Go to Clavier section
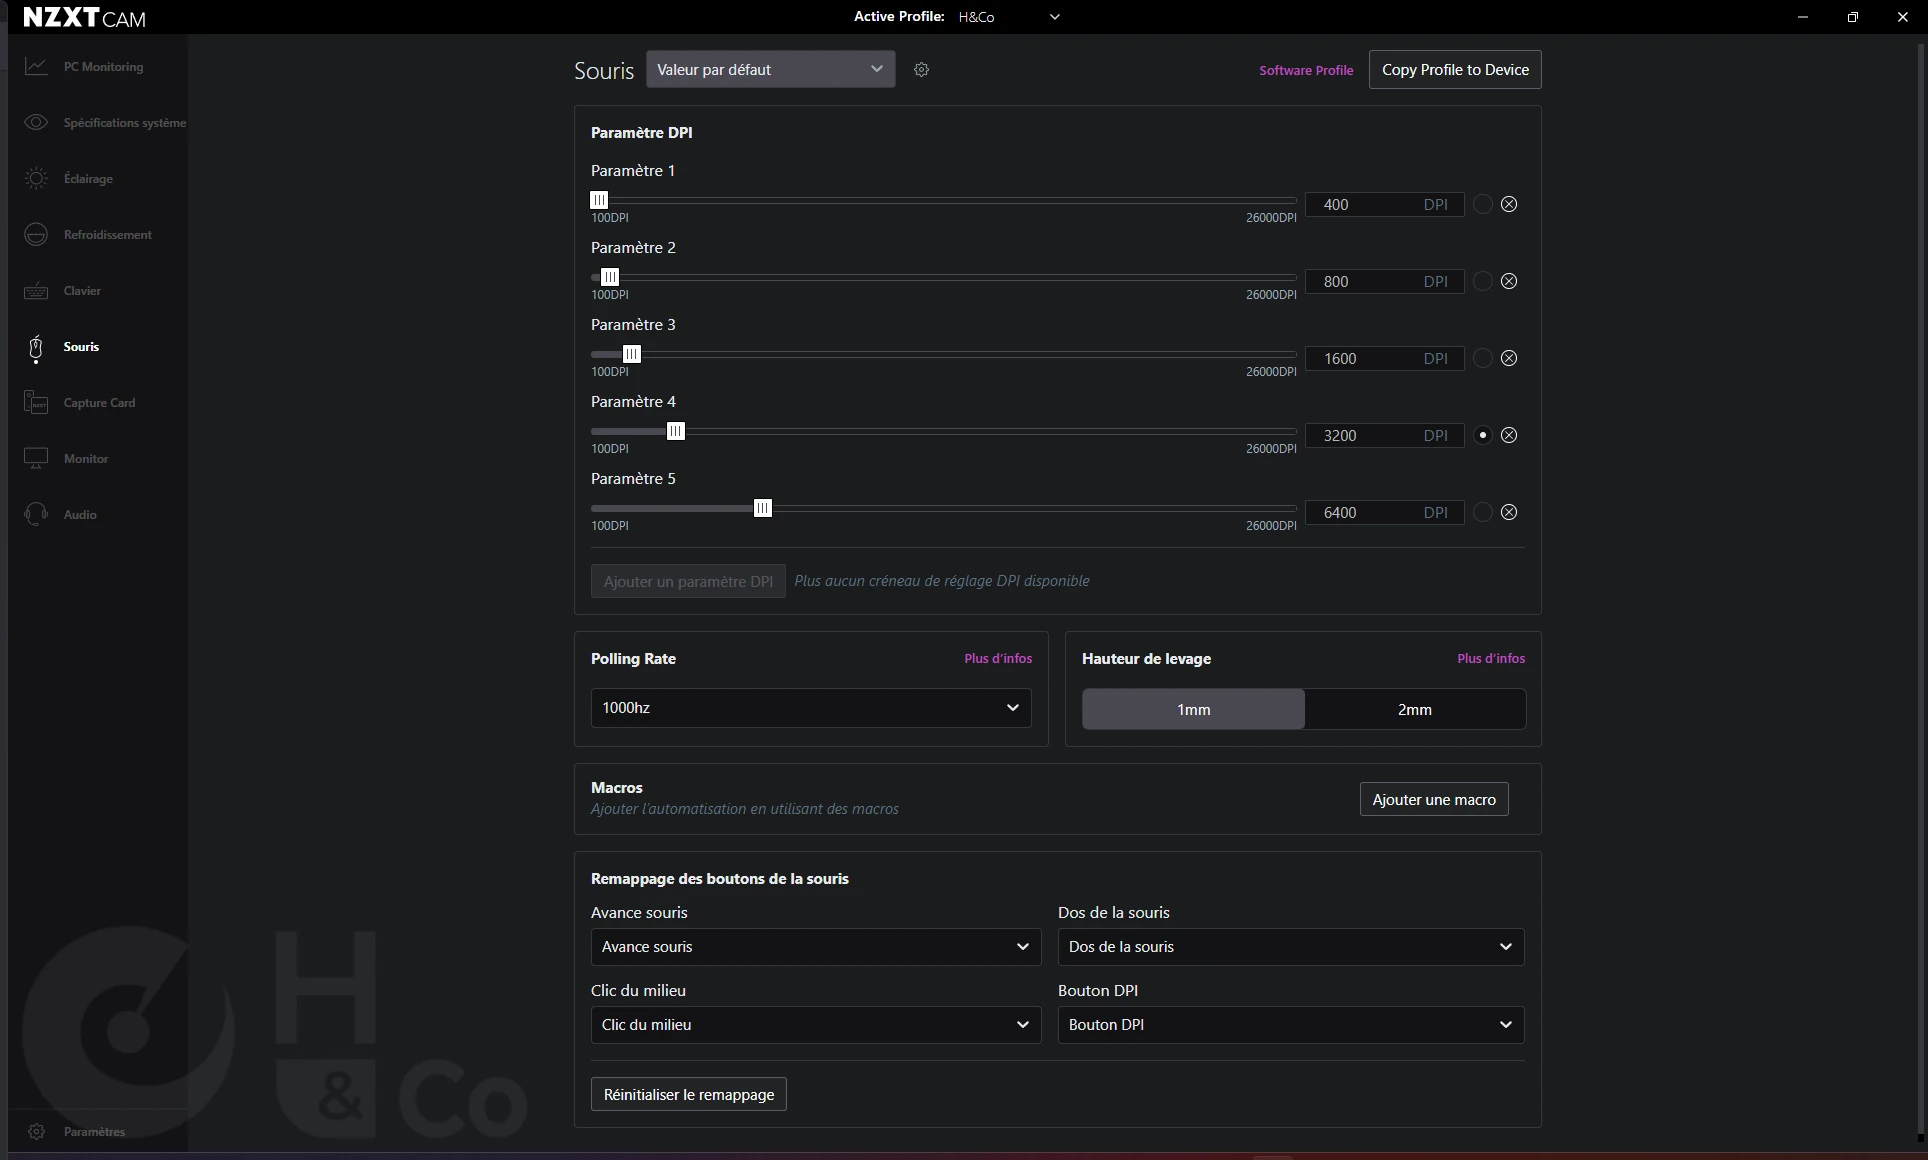The height and width of the screenshot is (1160, 1928). [82, 290]
